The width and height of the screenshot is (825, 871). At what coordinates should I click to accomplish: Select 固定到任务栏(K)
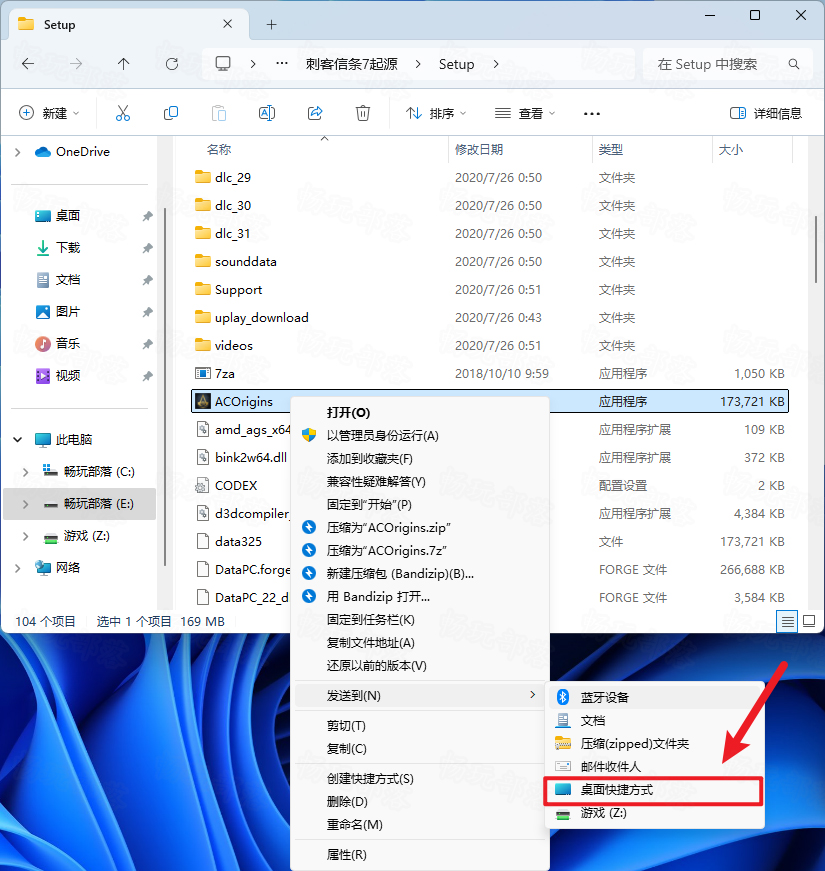click(x=420, y=619)
